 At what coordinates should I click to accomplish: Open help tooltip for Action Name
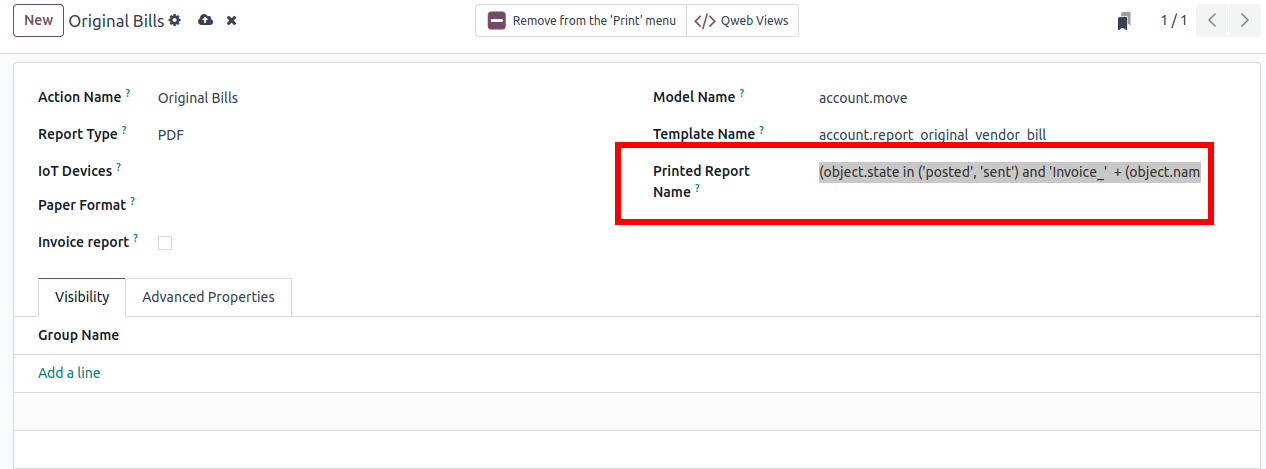pyautogui.click(x=128, y=95)
